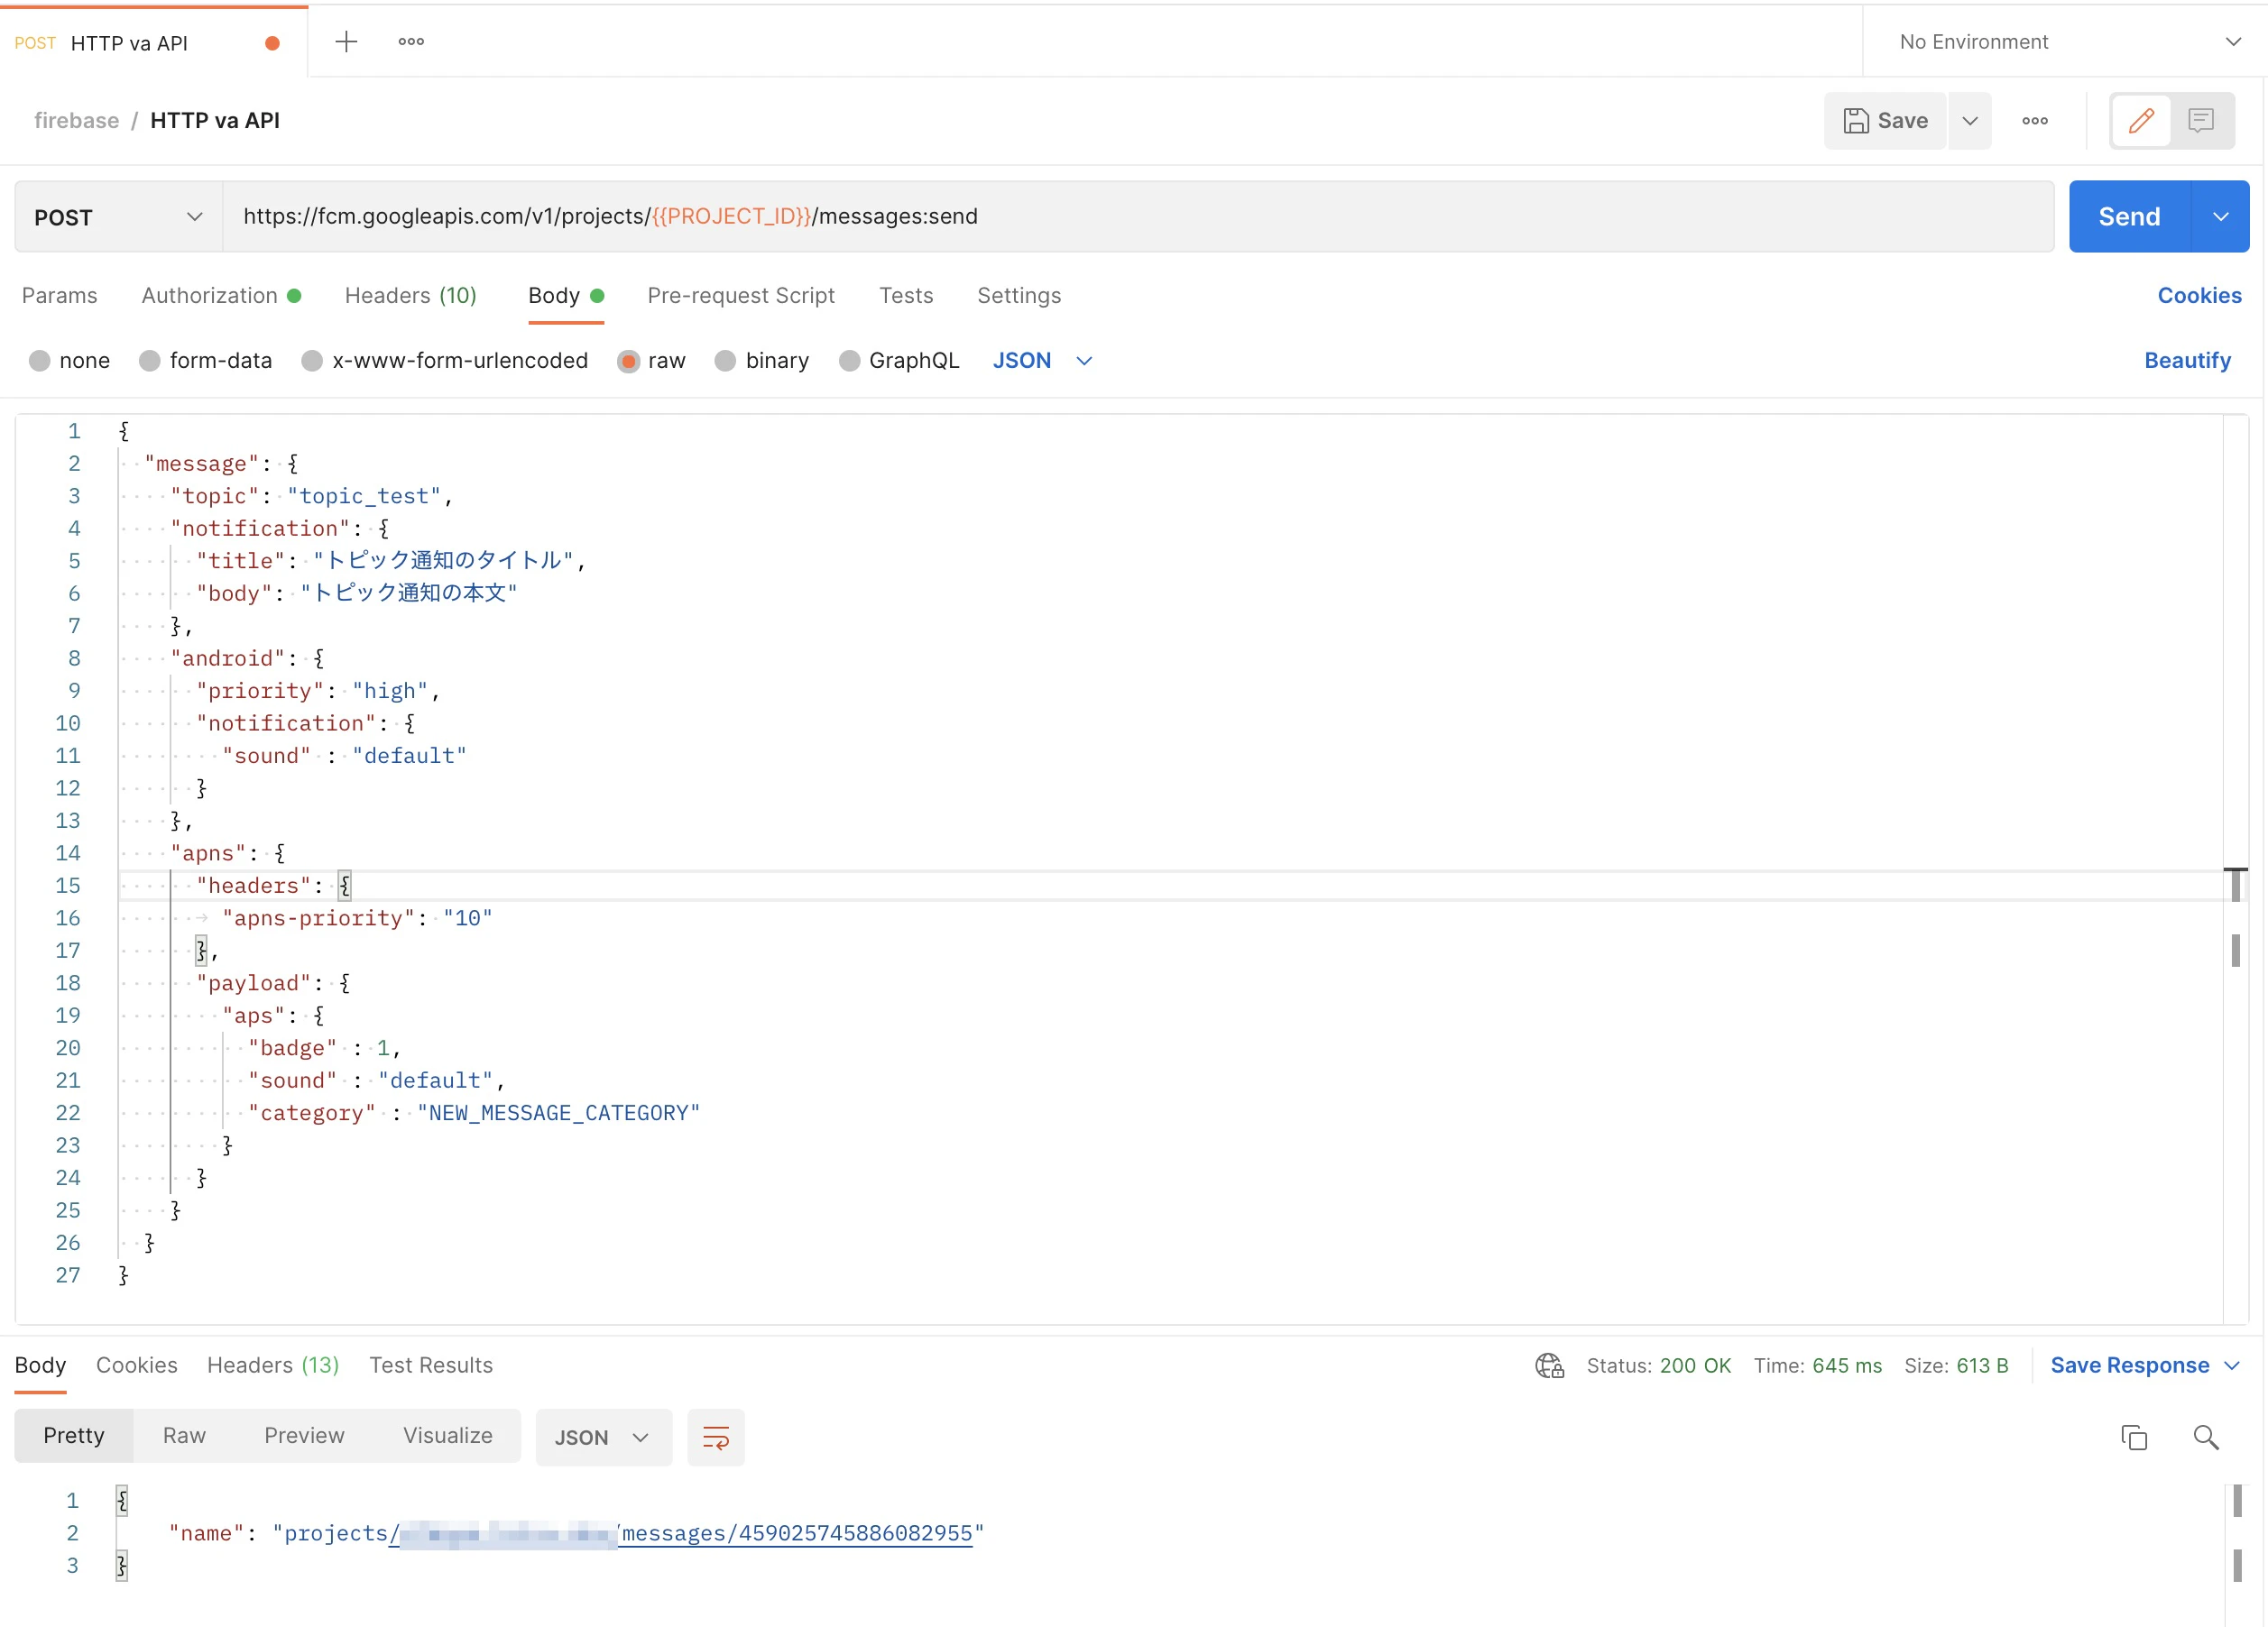Open the Params tab
This screenshot has height=1627, width=2268.
[60, 295]
